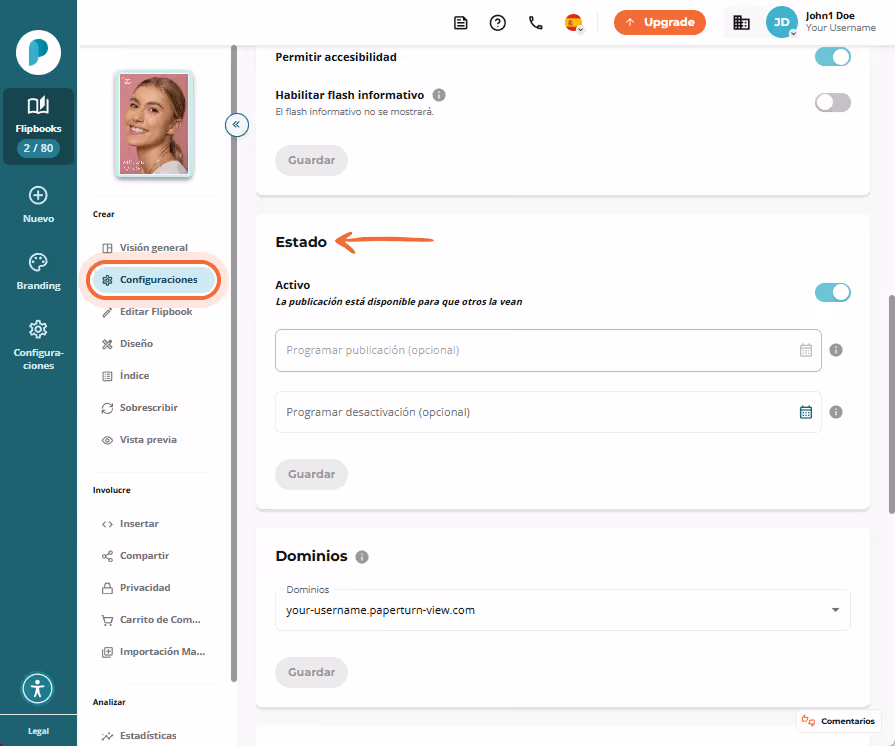Screen dimensions: 895x746
Task: Show info next to Dominios heading
Action: tap(362, 557)
